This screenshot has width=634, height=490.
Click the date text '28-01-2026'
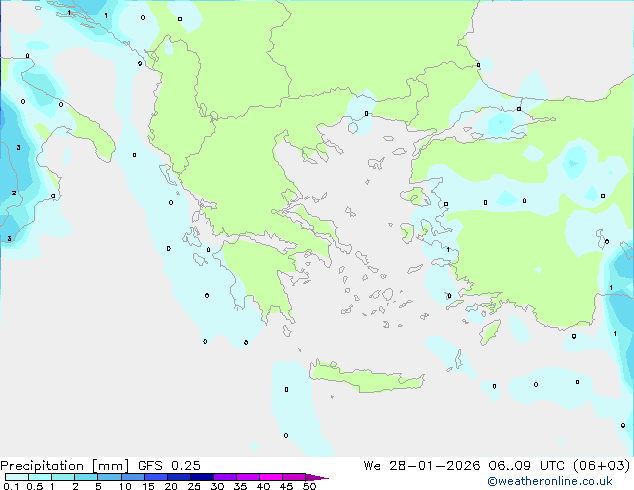click(x=435, y=466)
